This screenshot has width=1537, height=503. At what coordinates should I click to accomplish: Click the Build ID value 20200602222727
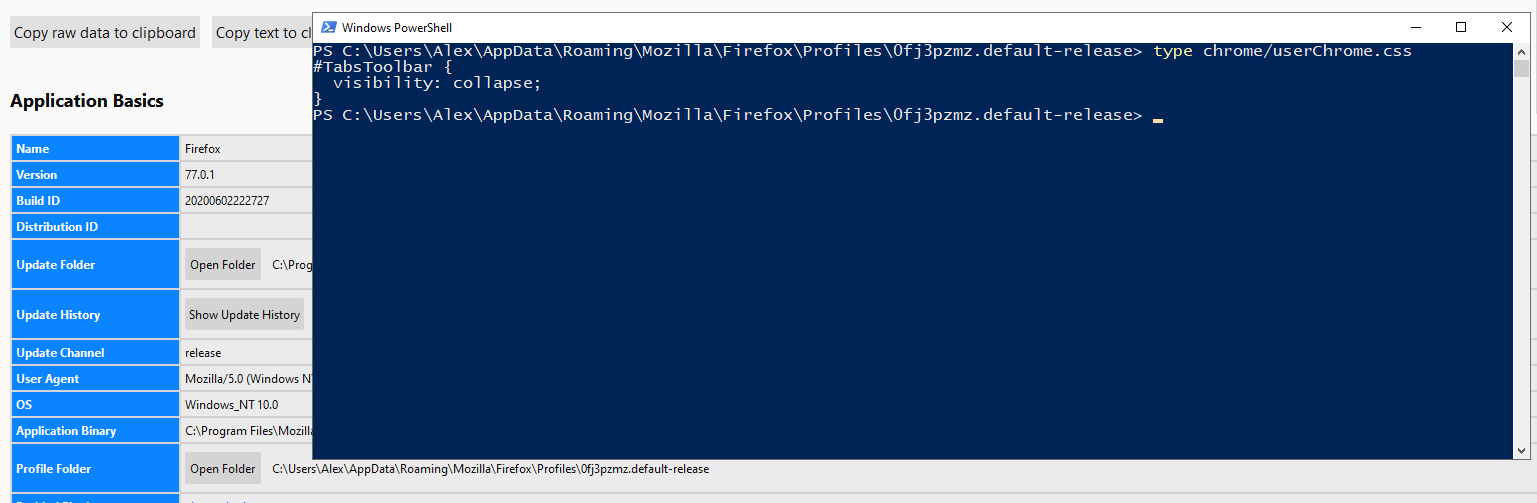click(227, 200)
